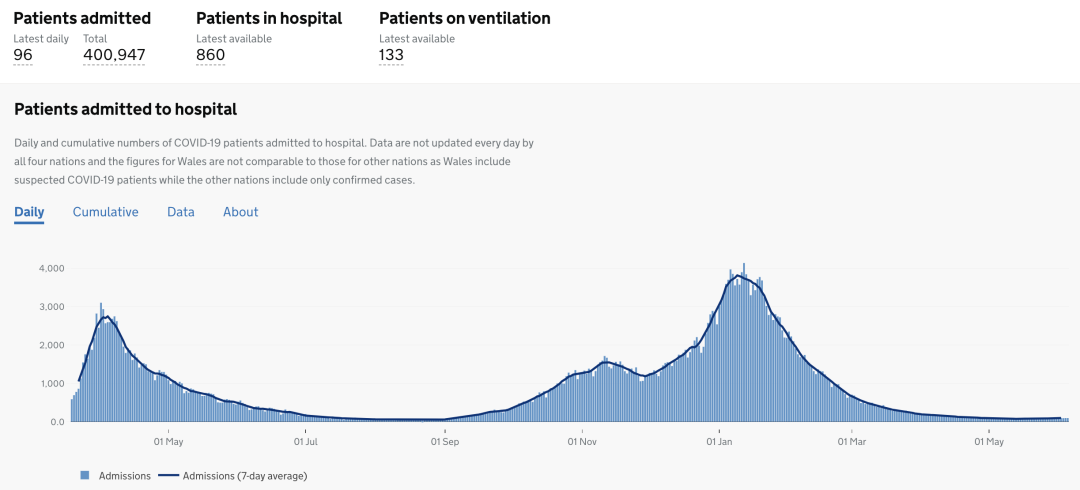This screenshot has height=490, width=1080.
Task: Click the Patients admitted to hospital title
Action: [125, 109]
